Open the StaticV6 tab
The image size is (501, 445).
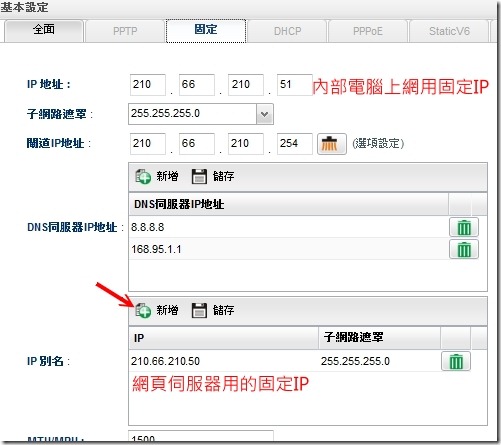click(449, 31)
